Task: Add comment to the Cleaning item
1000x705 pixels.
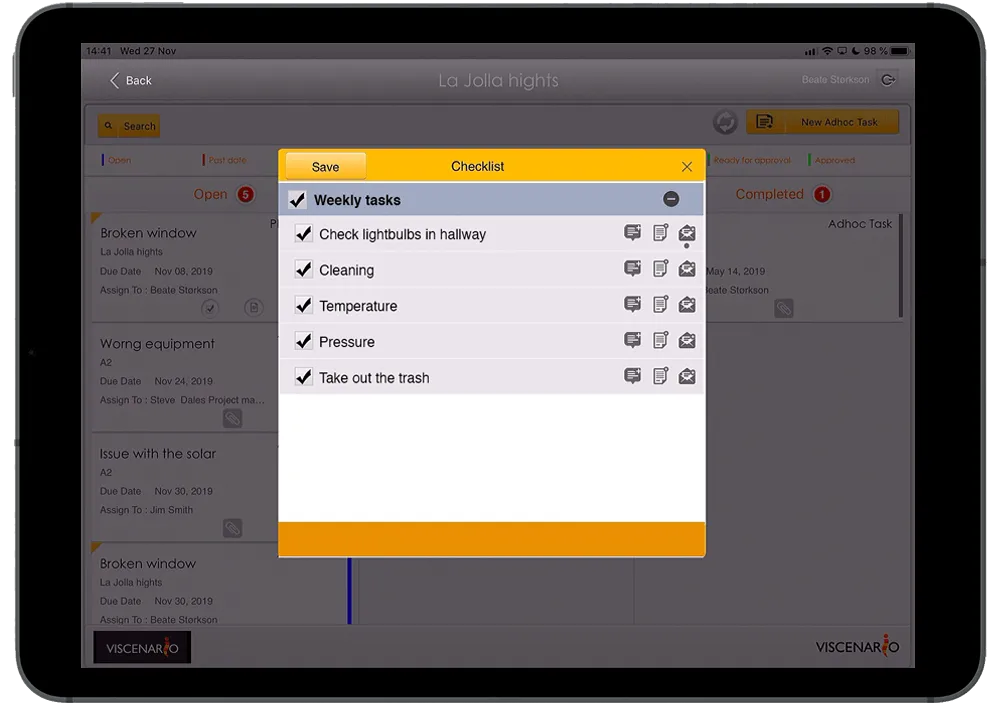Action: pos(632,269)
